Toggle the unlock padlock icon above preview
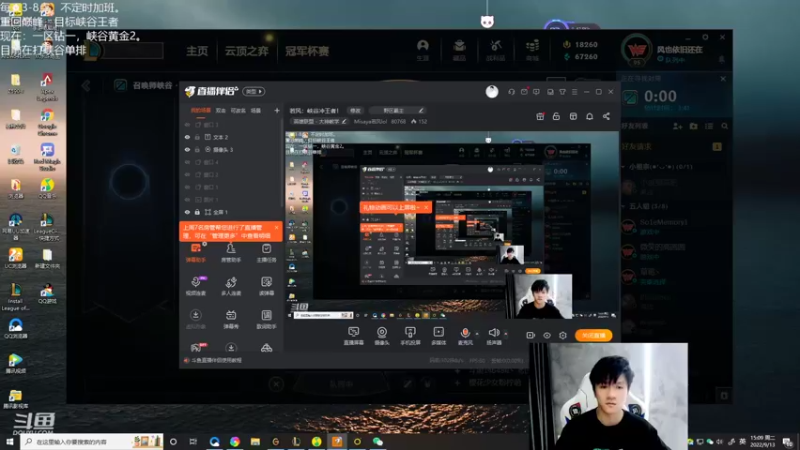 [556, 116]
